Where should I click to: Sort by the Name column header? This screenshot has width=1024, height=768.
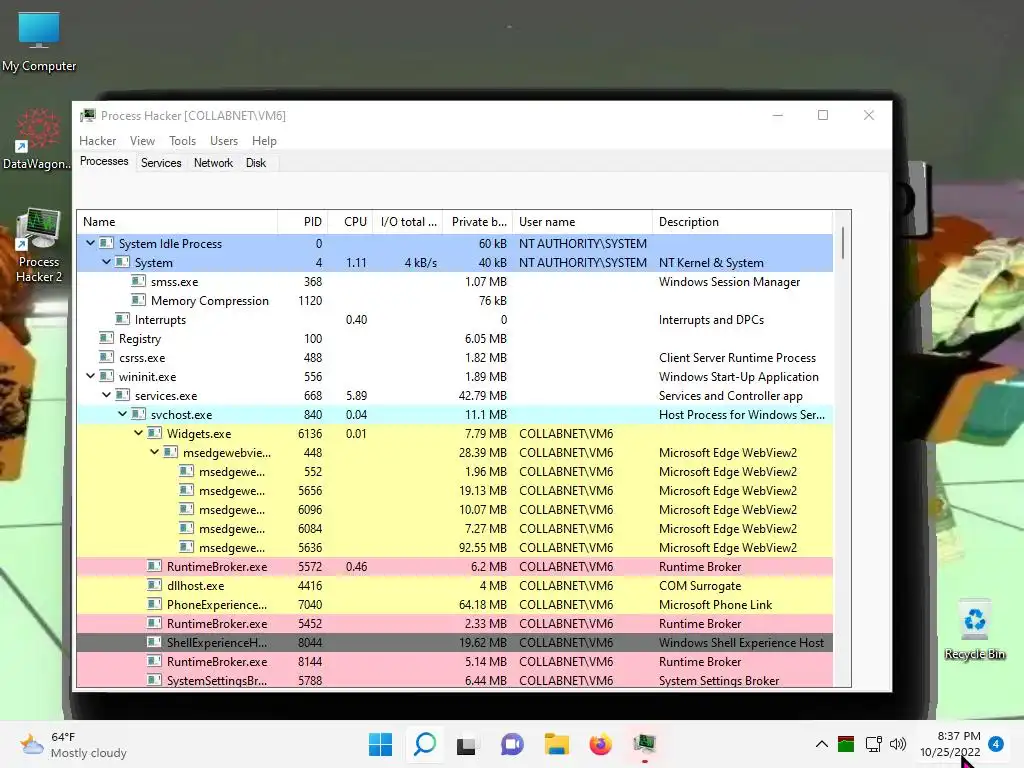point(178,222)
